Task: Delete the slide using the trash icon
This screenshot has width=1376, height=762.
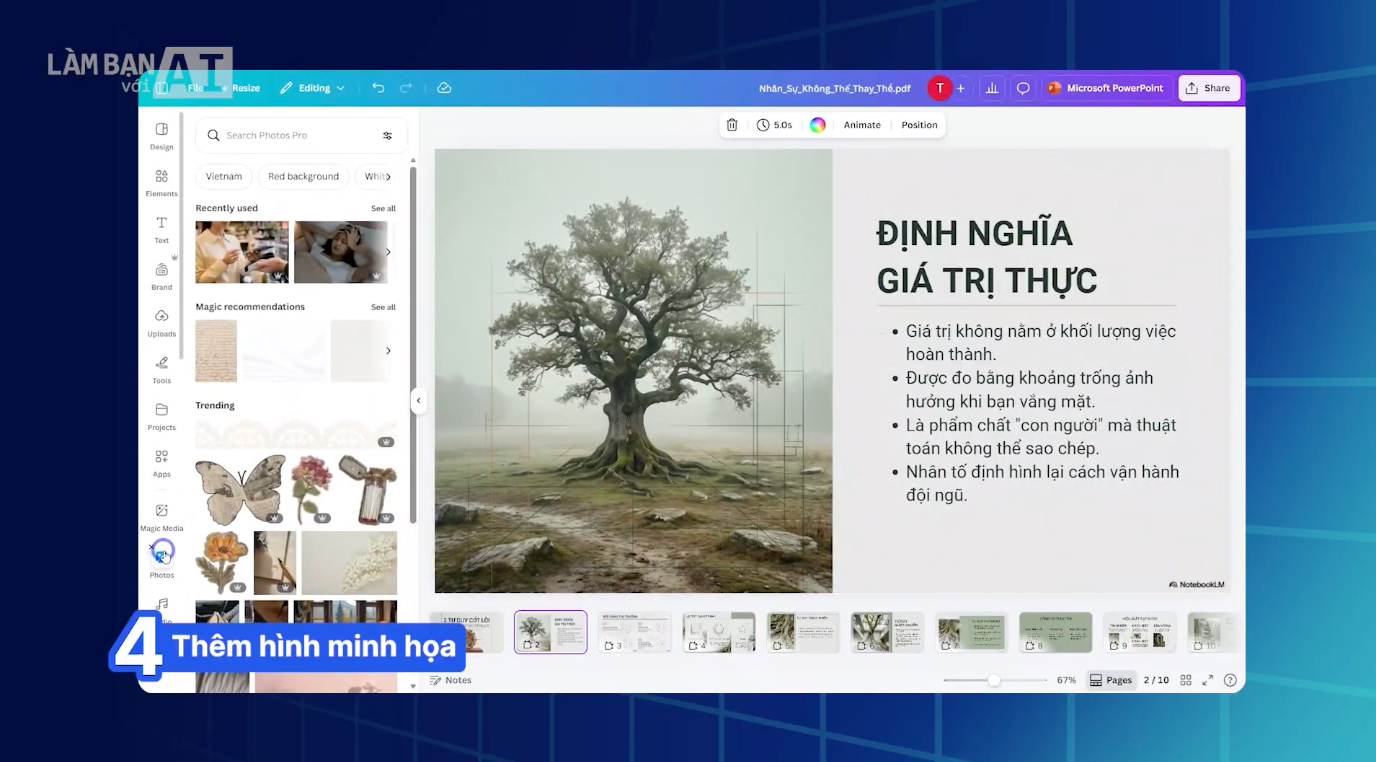Action: click(731, 124)
